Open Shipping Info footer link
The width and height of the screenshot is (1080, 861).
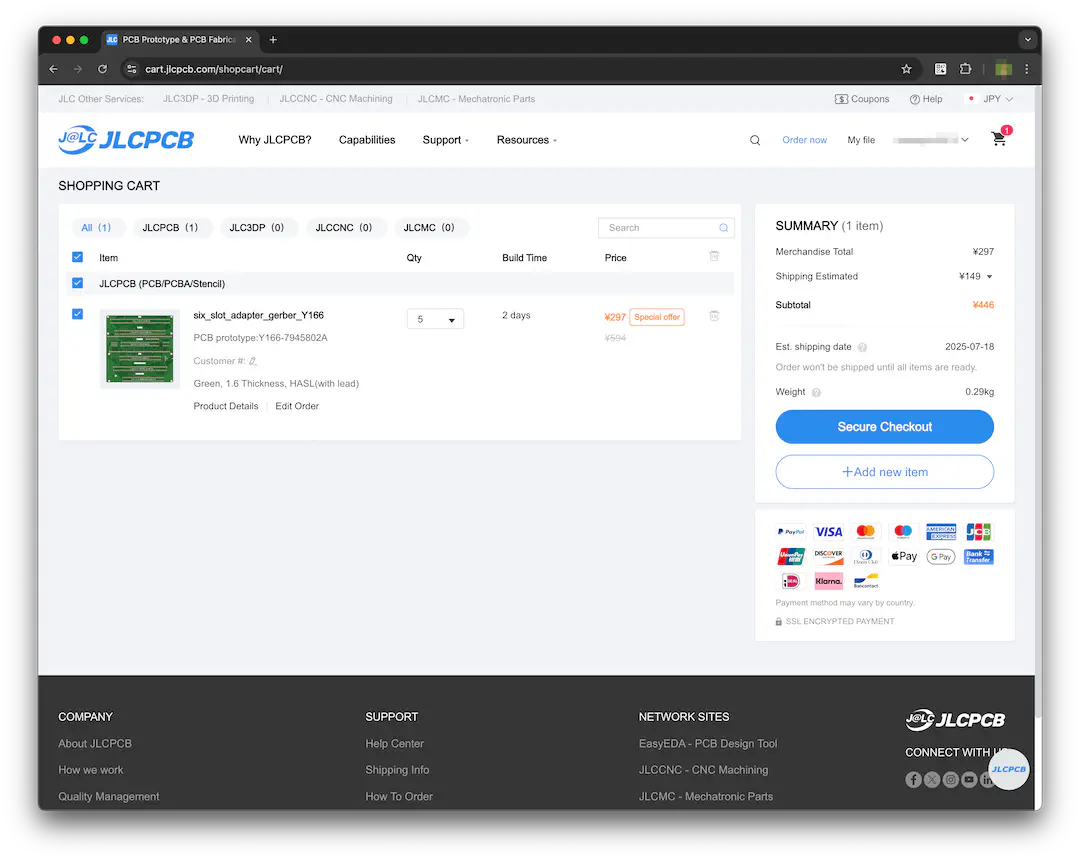click(397, 770)
